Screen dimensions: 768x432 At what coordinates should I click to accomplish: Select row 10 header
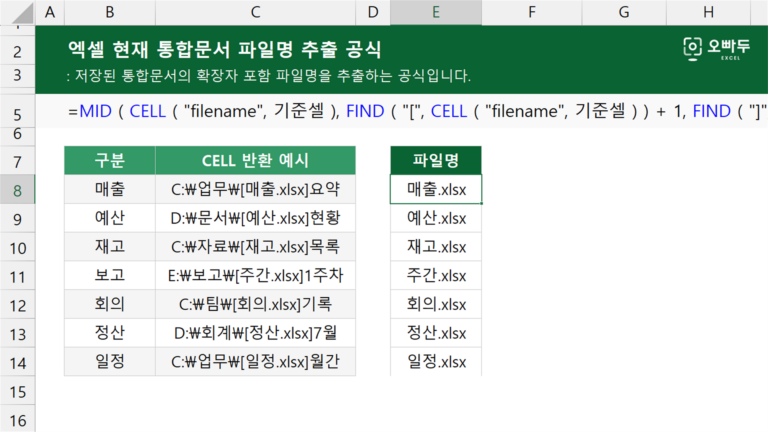click(x=18, y=247)
